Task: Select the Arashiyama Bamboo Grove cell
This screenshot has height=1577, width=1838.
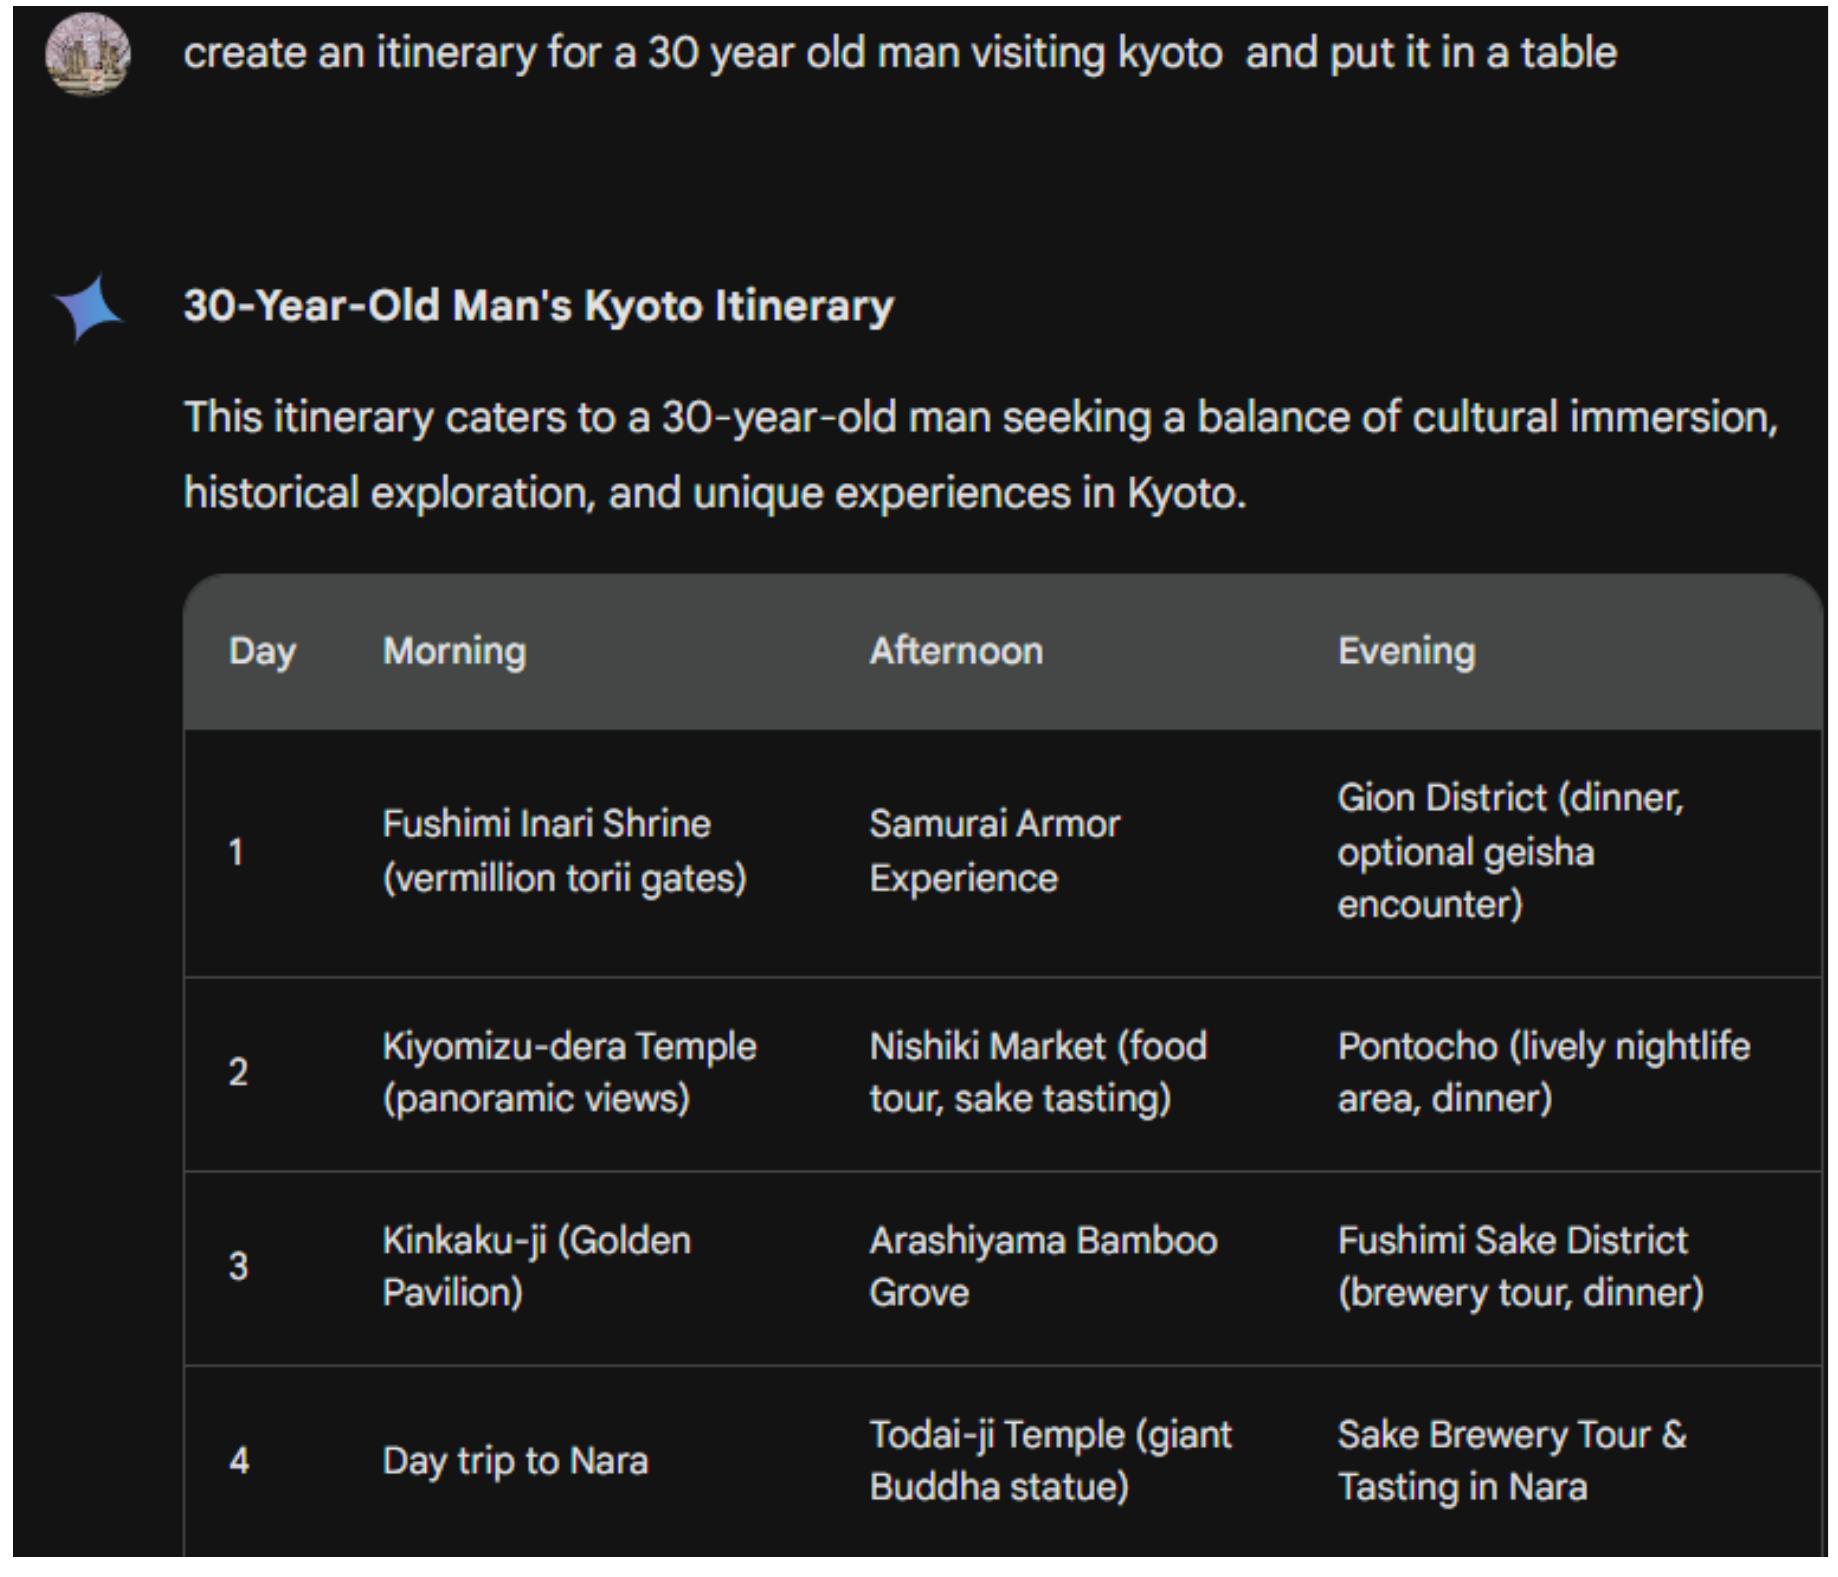Action: (1042, 1266)
